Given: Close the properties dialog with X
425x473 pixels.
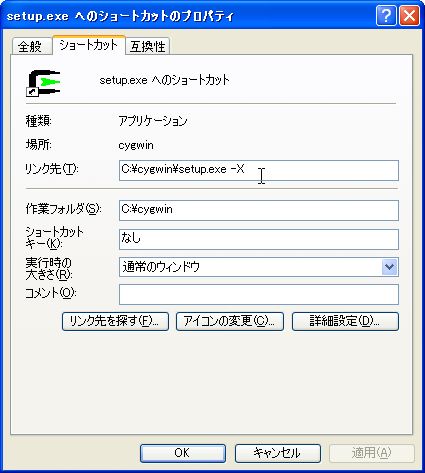Looking at the screenshot, I should pos(409,15).
